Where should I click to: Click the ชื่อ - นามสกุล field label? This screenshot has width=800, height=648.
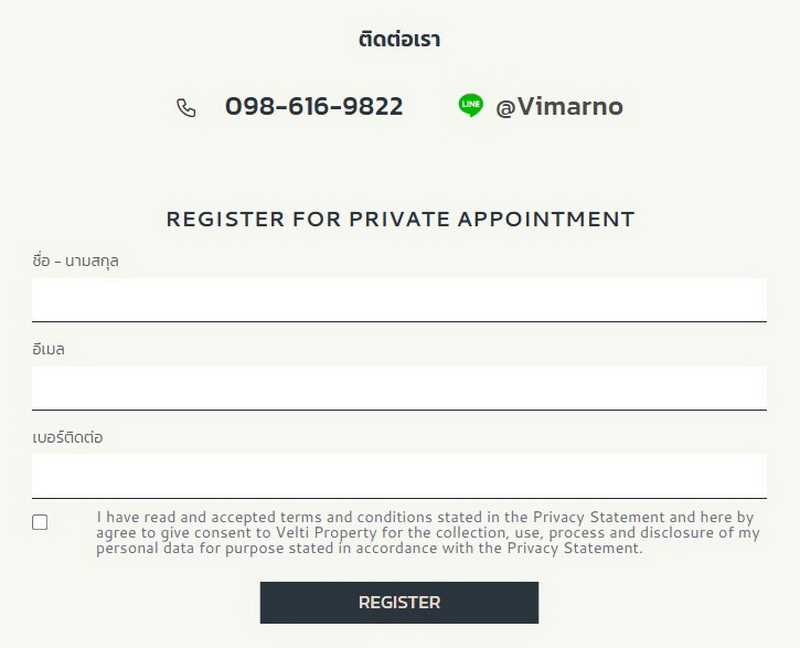click(76, 261)
